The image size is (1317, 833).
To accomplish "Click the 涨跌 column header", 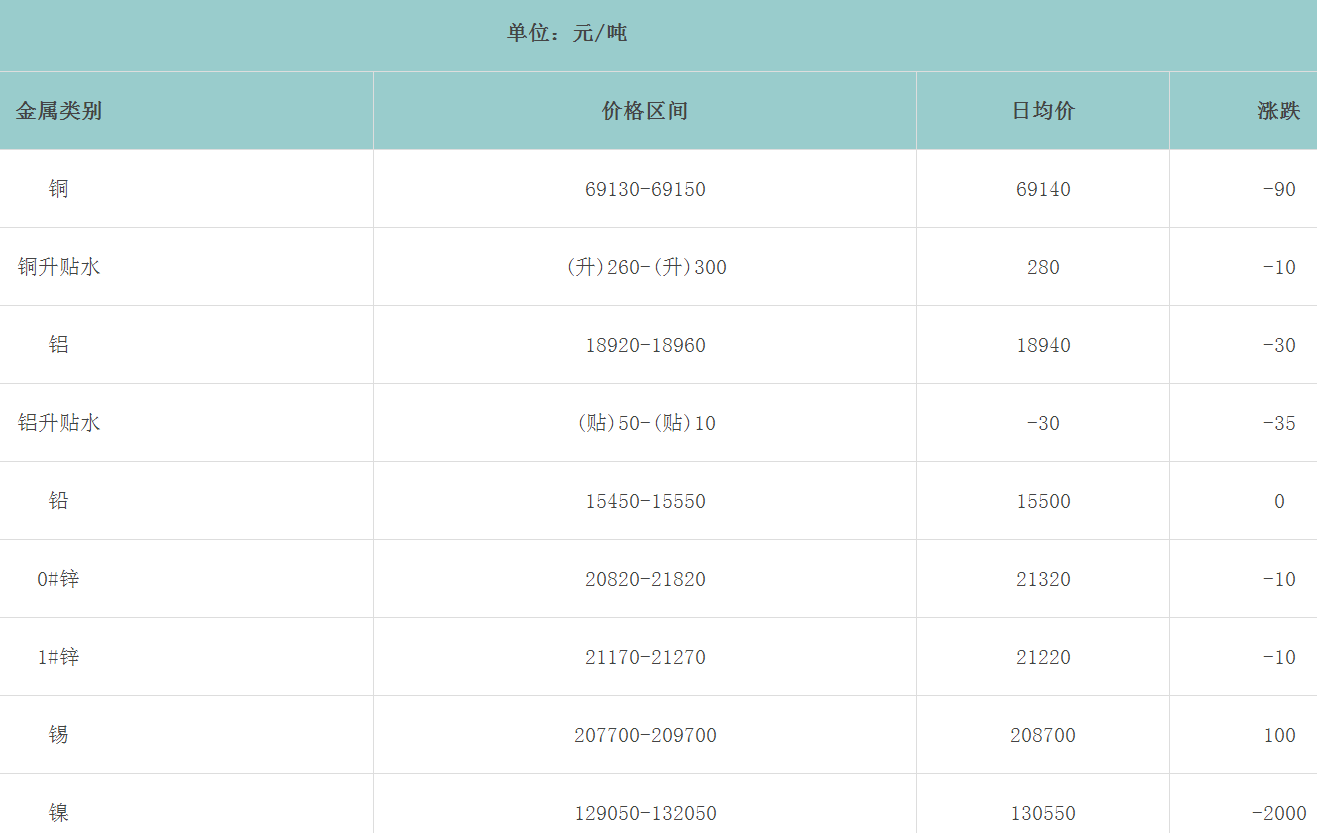I will 1278,111.
